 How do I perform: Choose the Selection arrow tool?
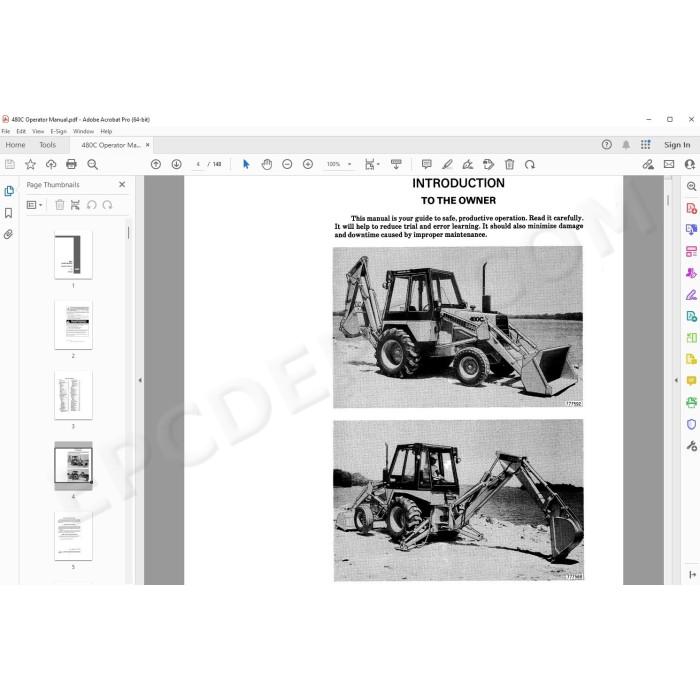[x=246, y=164]
